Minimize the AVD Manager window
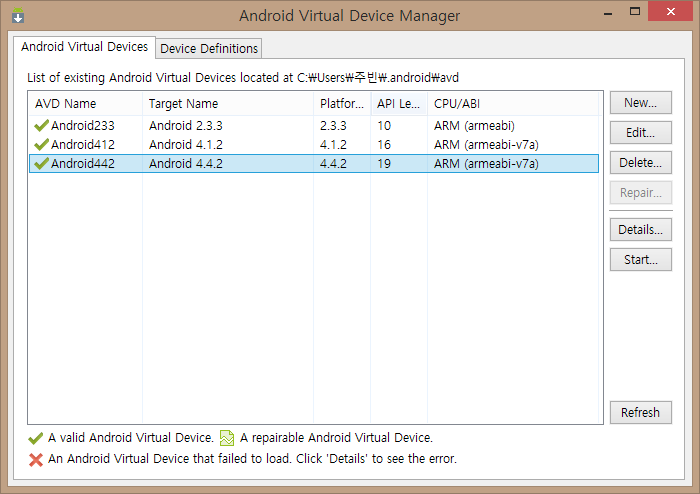Viewport: 700px width, 494px height. click(x=608, y=12)
